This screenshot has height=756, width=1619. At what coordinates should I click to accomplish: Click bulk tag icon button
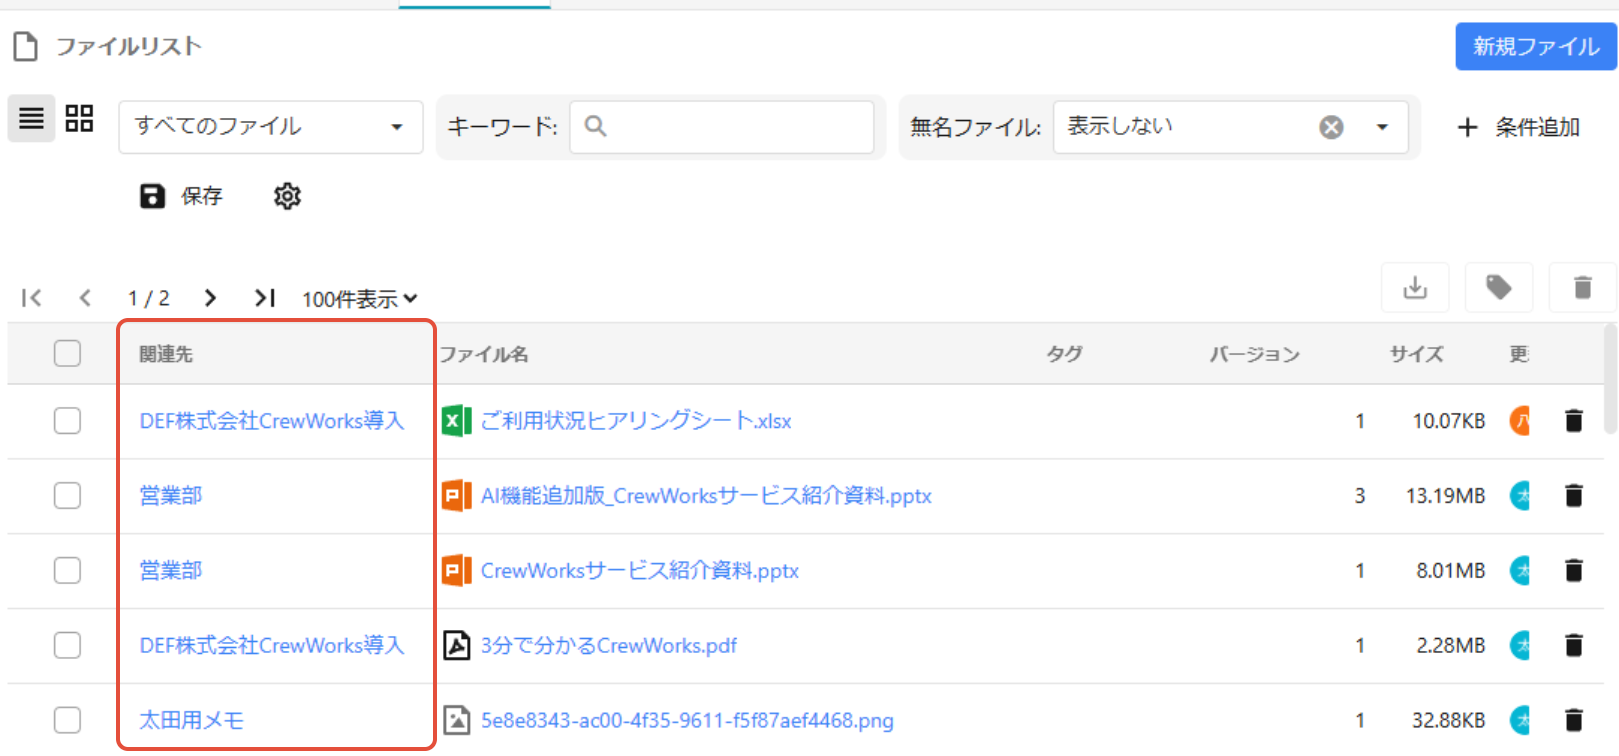1498,288
